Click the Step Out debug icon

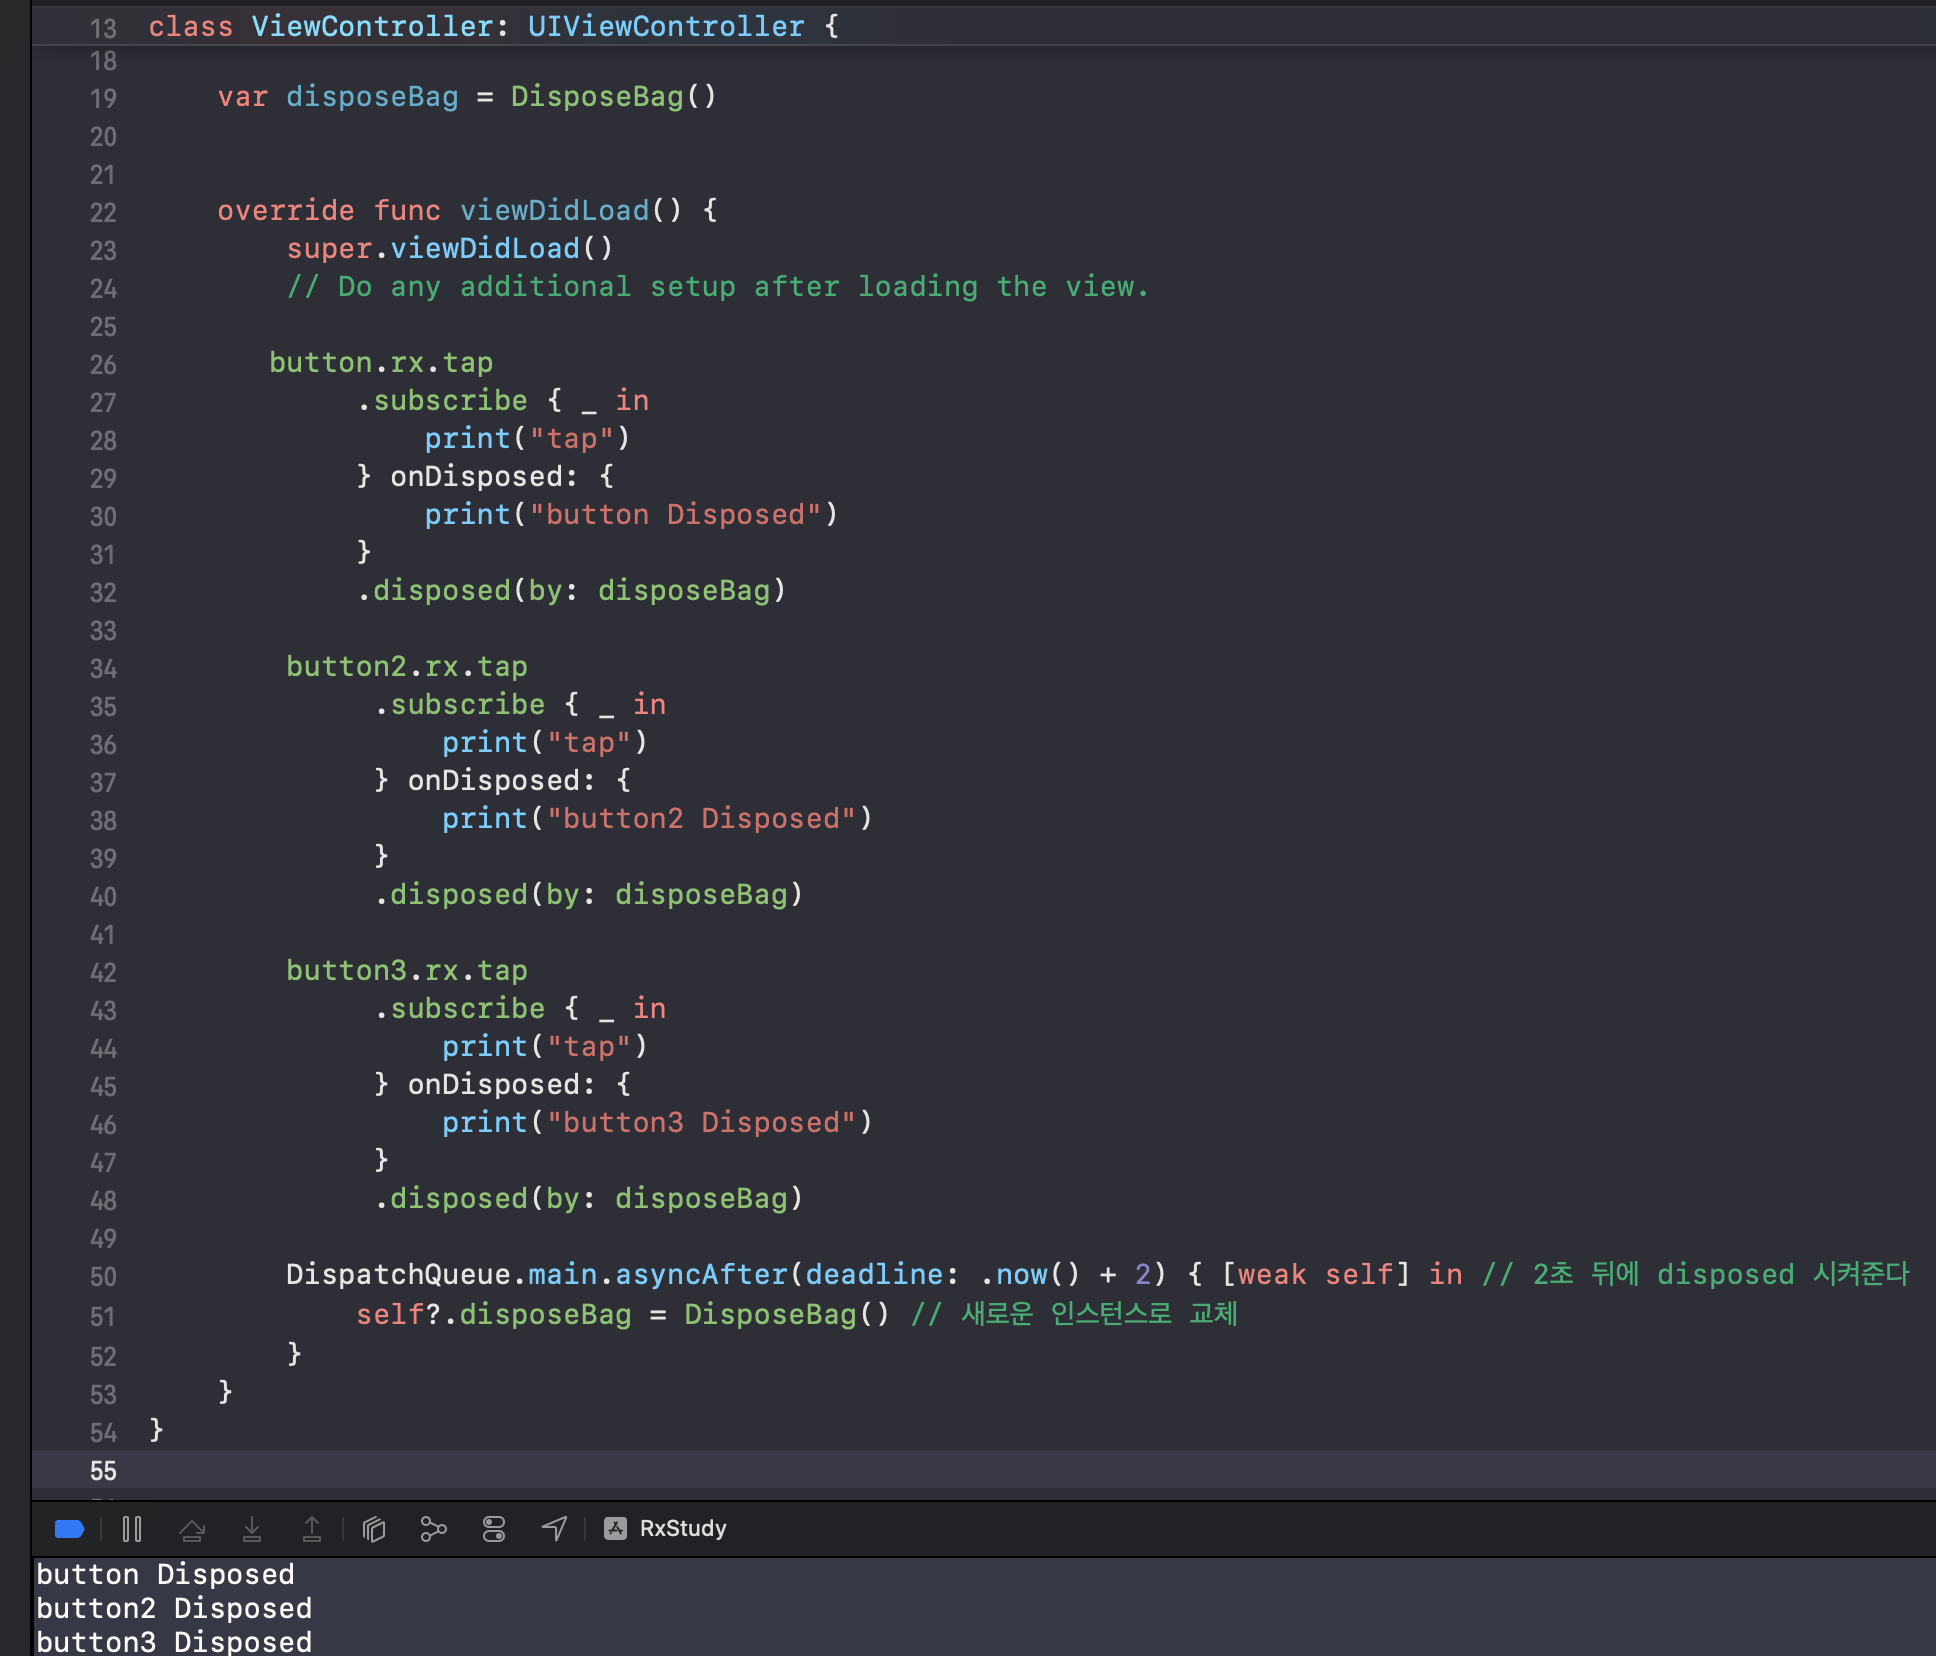312,1528
